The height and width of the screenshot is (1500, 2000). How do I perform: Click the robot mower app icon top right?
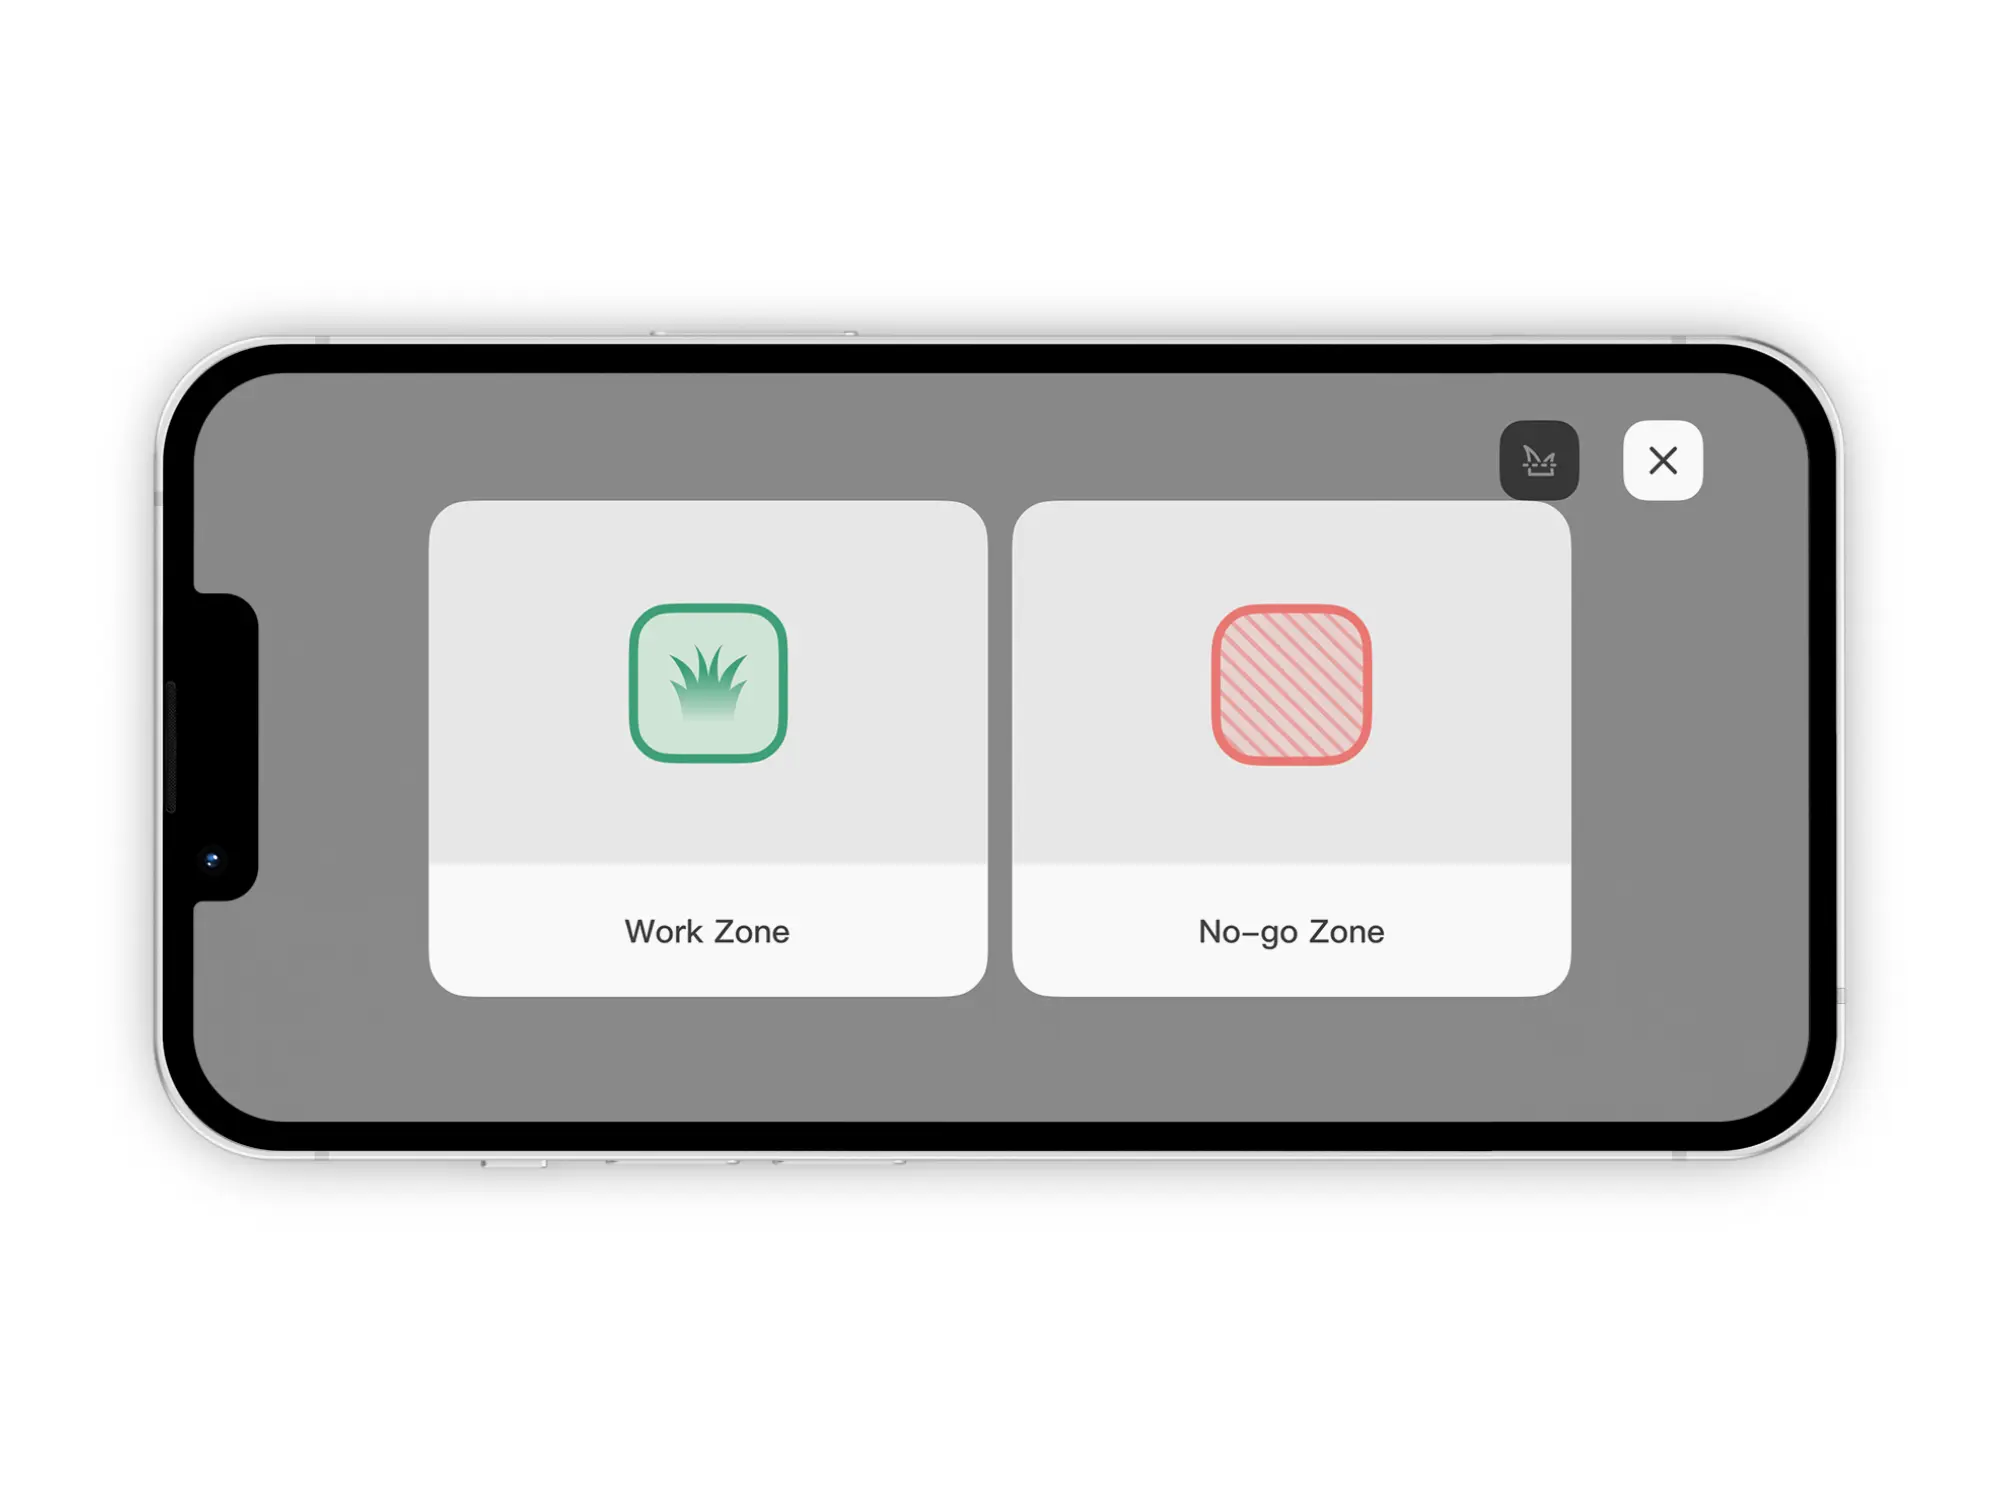(x=1540, y=460)
